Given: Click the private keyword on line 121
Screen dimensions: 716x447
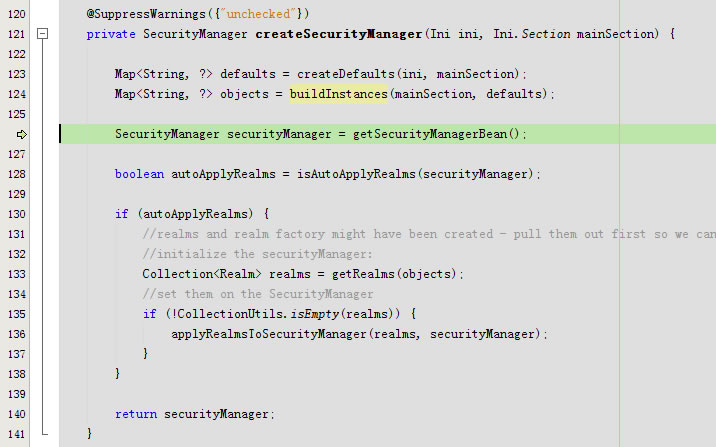Looking at the screenshot, I should click(x=111, y=34).
